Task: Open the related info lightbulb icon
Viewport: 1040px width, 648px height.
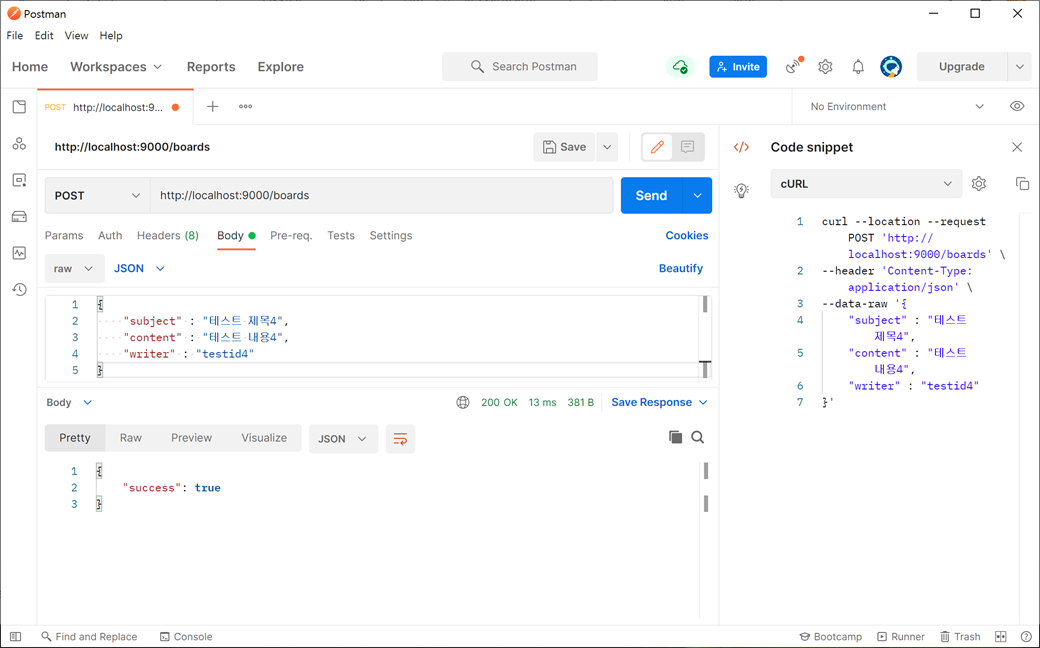Action: pos(742,190)
